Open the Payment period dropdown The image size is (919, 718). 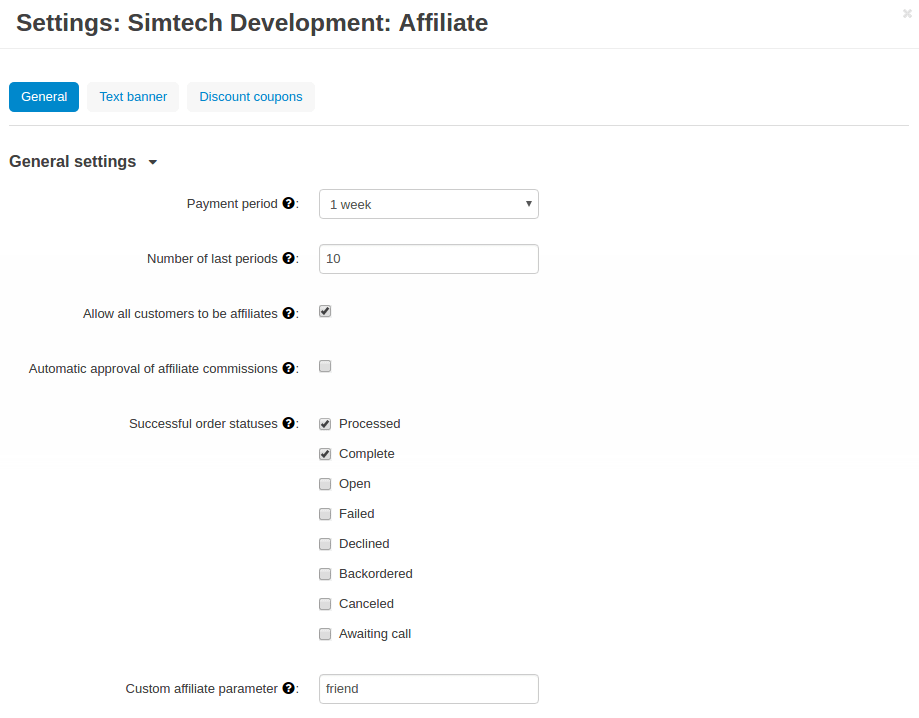428,204
